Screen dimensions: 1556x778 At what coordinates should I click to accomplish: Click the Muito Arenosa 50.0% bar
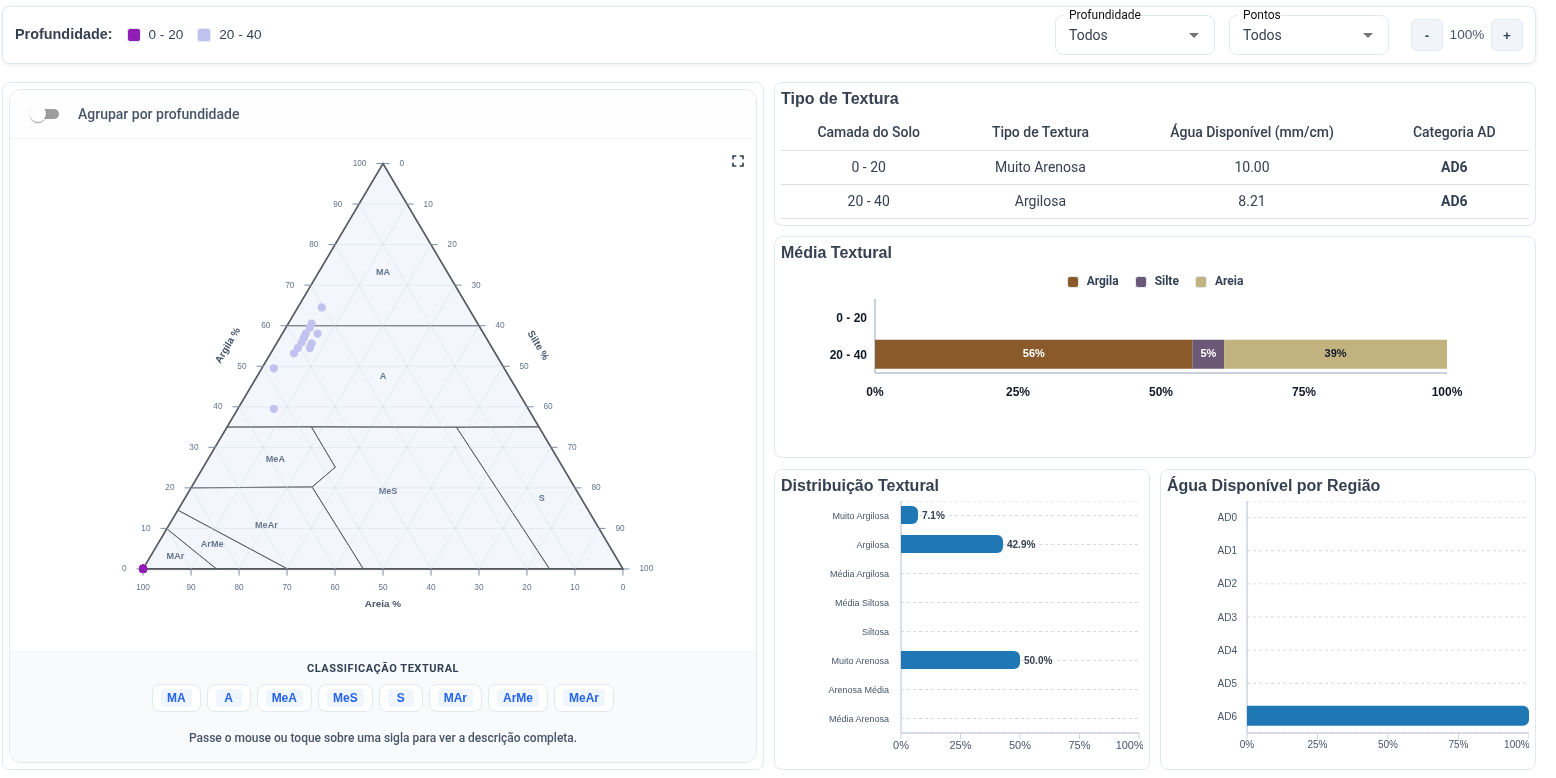[960, 660]
